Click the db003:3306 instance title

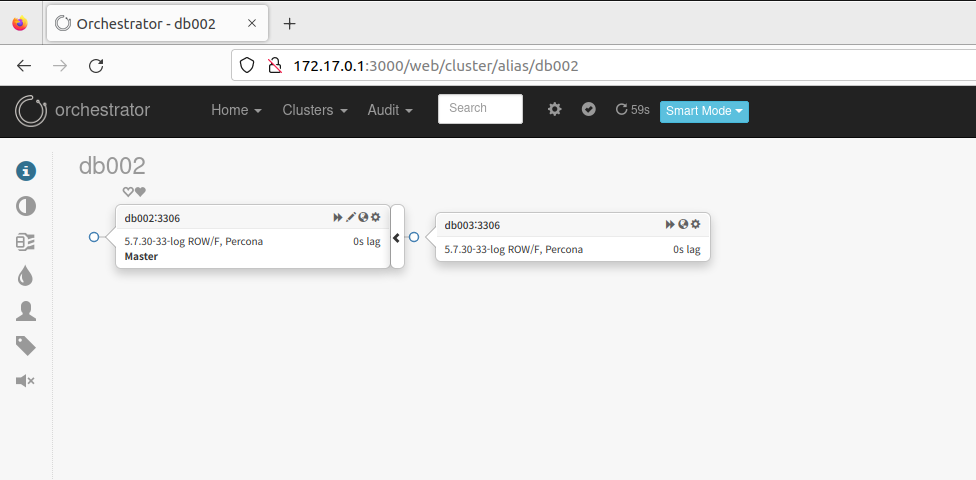pos(472,225)
